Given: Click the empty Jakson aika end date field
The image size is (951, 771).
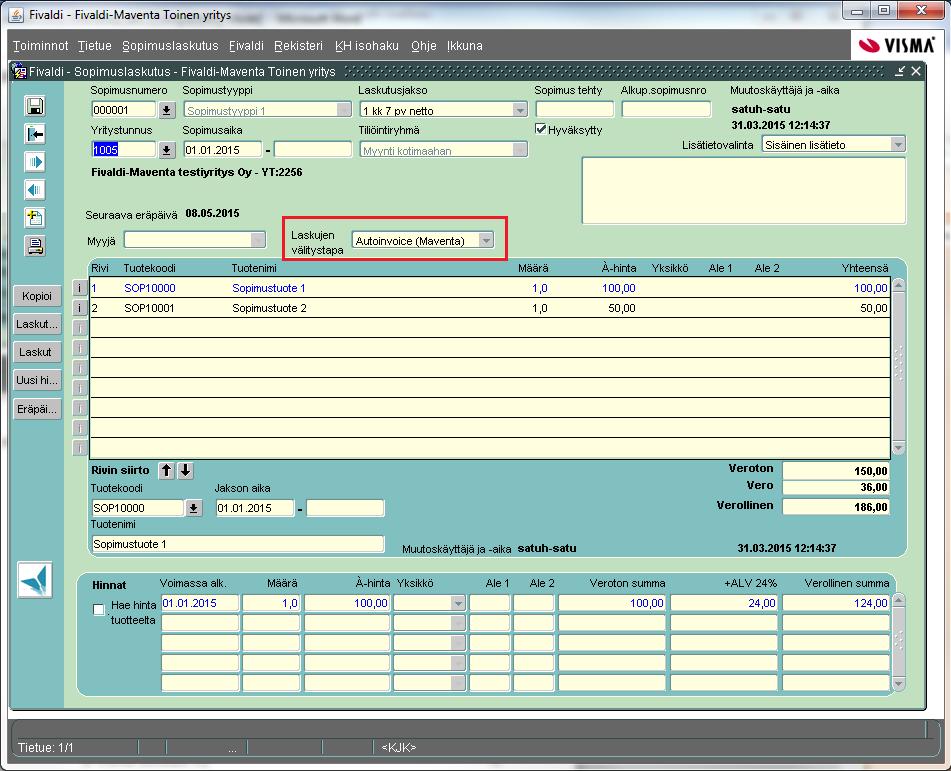Looking at the screenshot, I should (x=345, y=508).
